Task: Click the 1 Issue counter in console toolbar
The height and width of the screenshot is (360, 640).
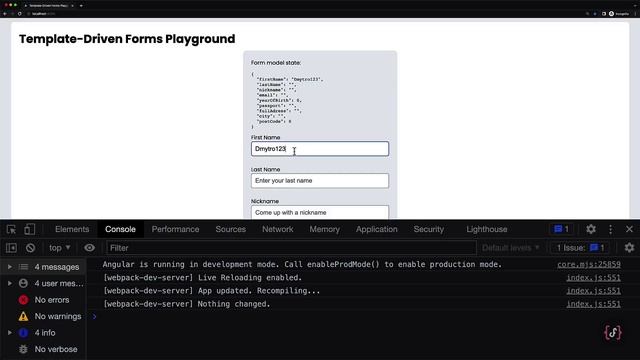Action: [x=580, y=248]
